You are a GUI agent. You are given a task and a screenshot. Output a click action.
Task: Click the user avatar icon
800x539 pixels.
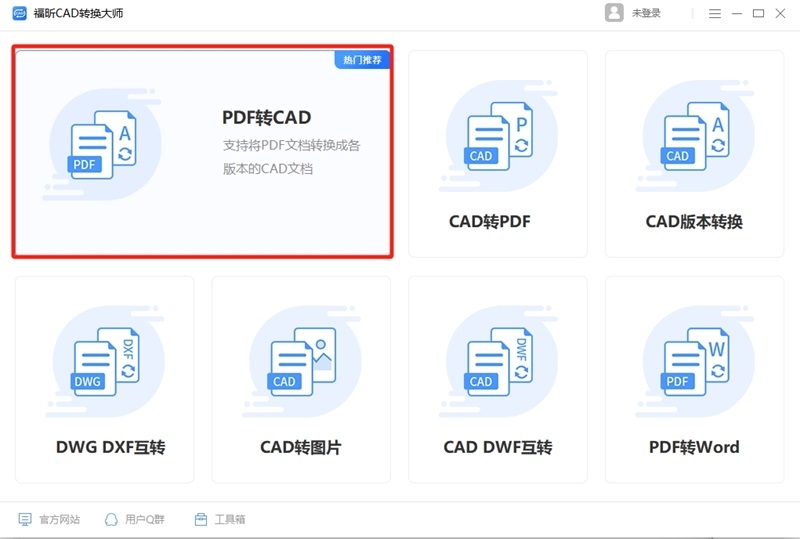614,13
